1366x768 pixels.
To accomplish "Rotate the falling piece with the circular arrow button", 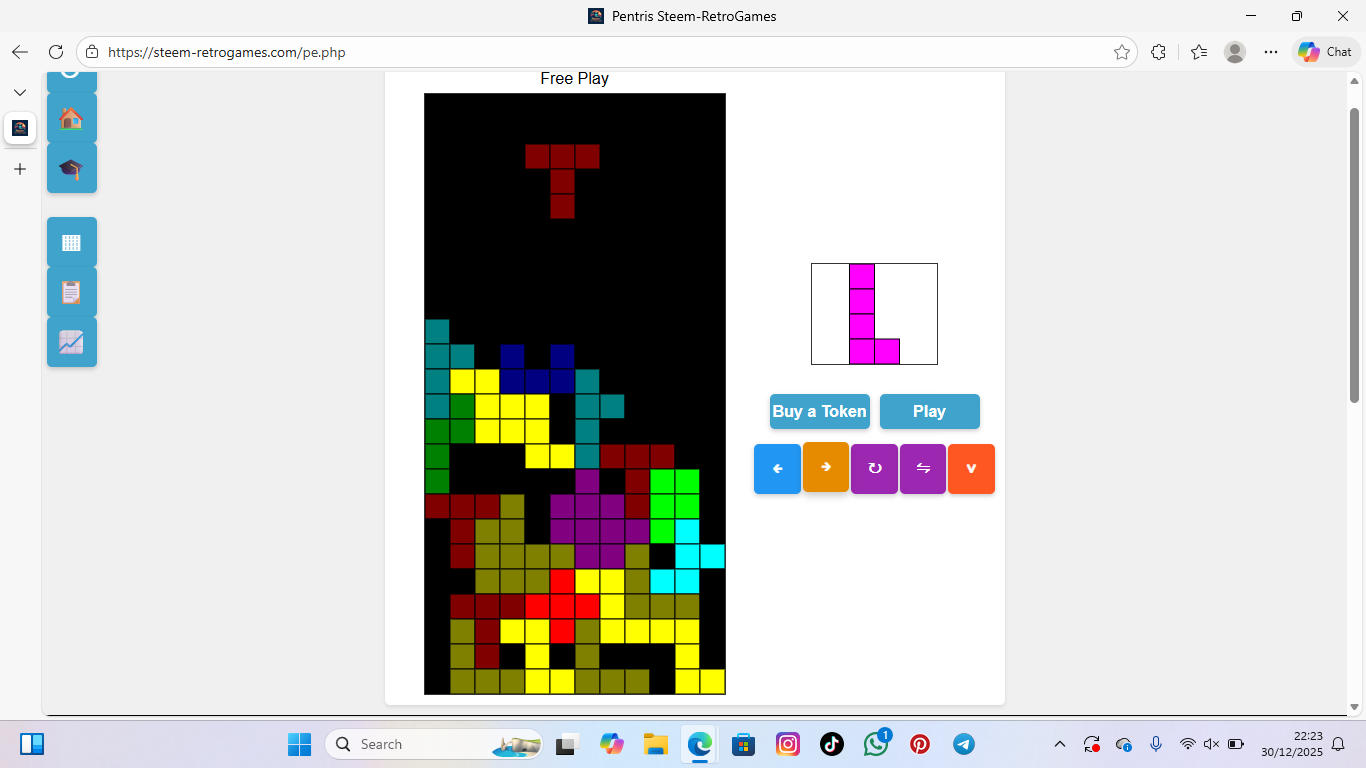I will [x=874, y=469].
